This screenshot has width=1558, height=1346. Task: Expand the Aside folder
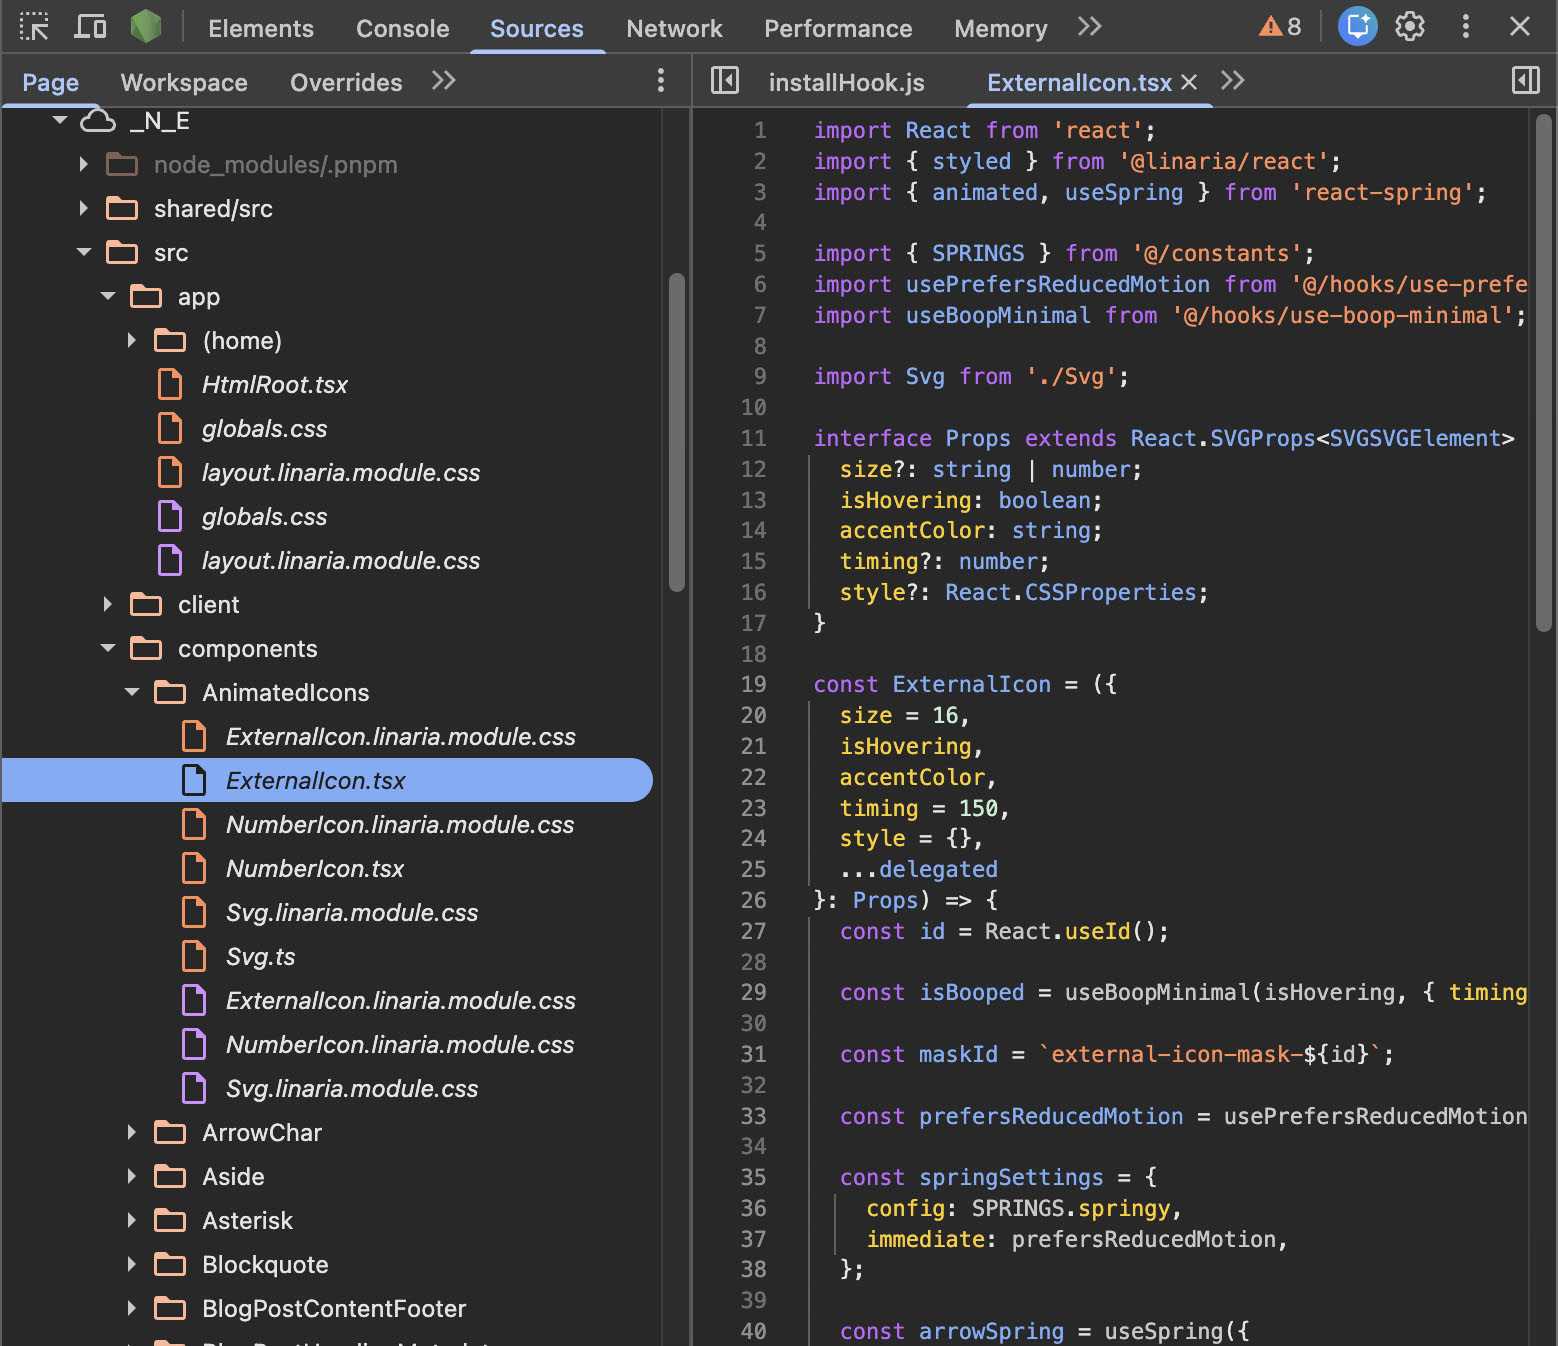(132, 1177)
